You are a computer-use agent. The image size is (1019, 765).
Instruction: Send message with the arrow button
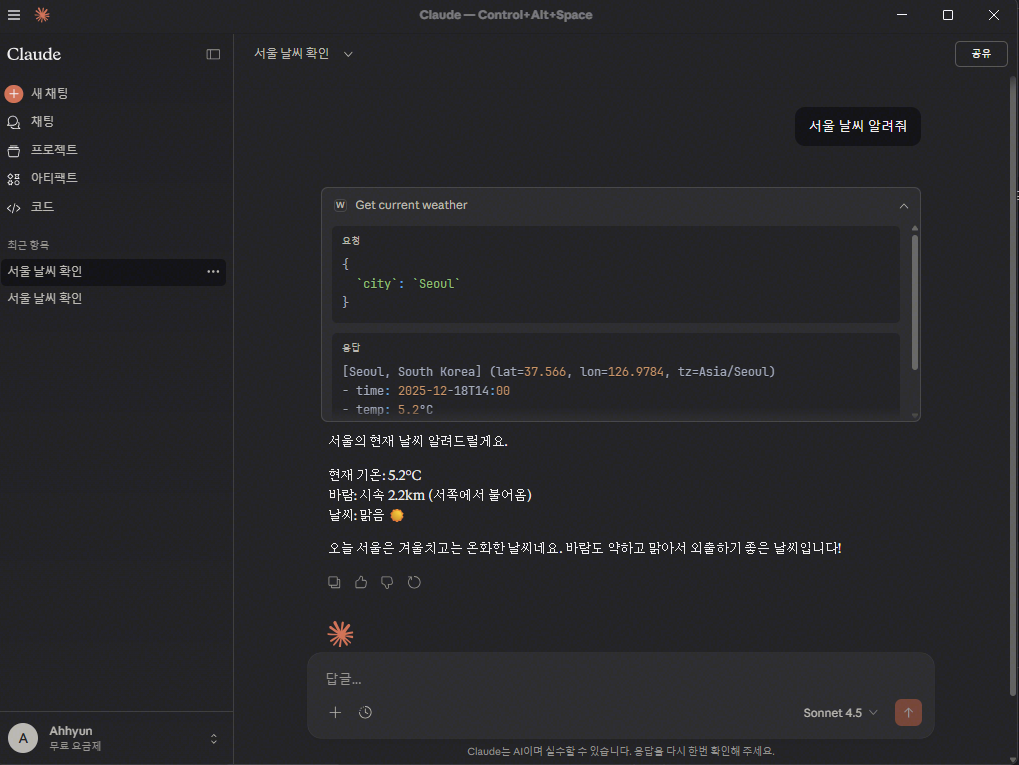tap(908, 712)
